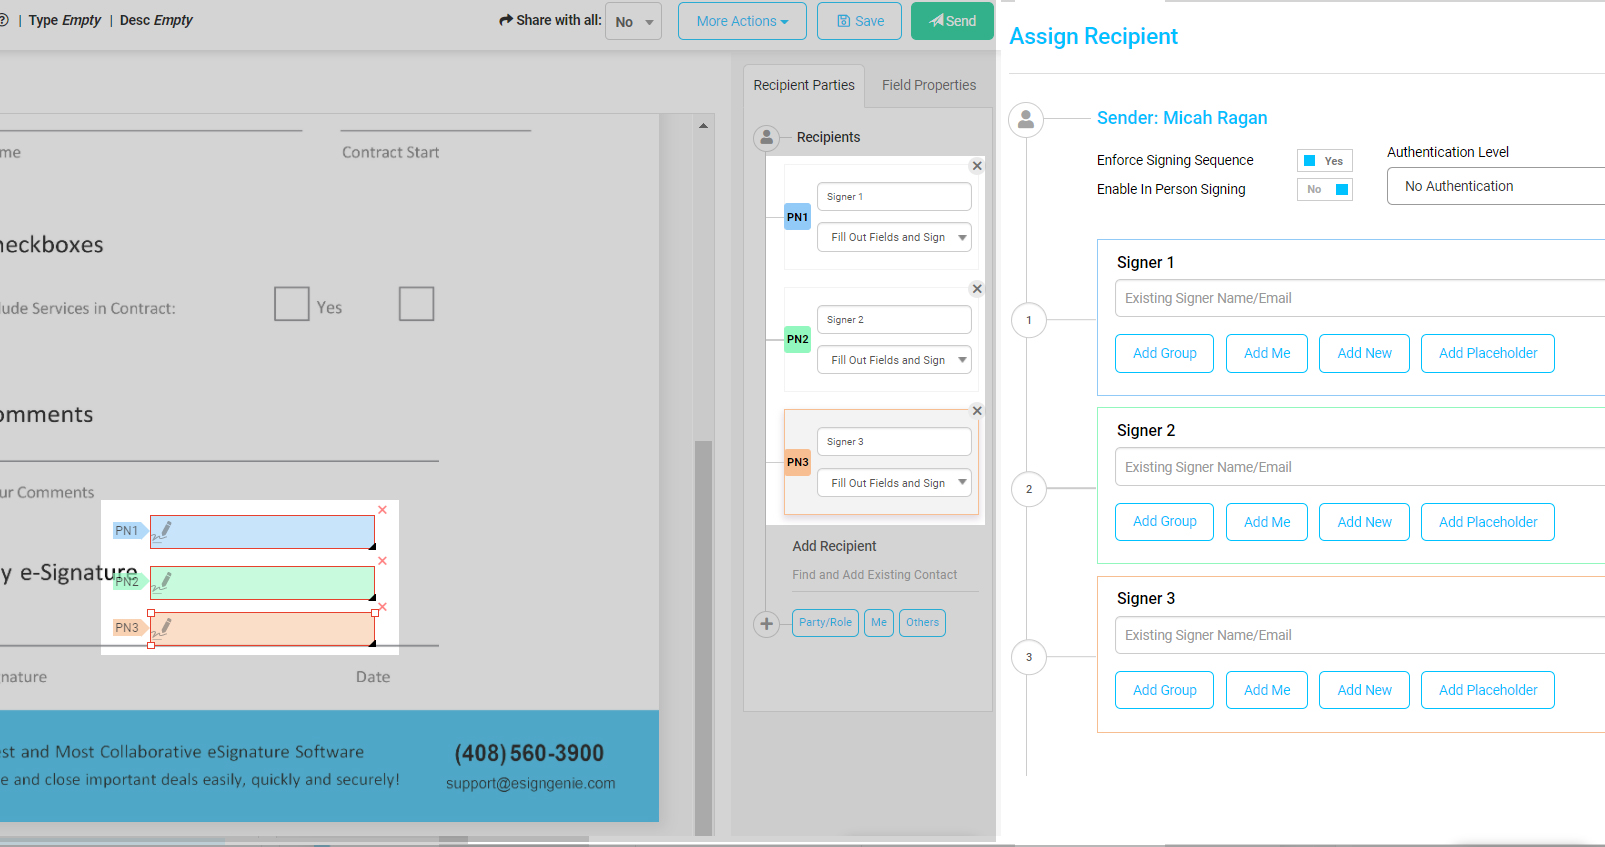
Task: Select the PN3 orange signature field
Action: point(262,629)
